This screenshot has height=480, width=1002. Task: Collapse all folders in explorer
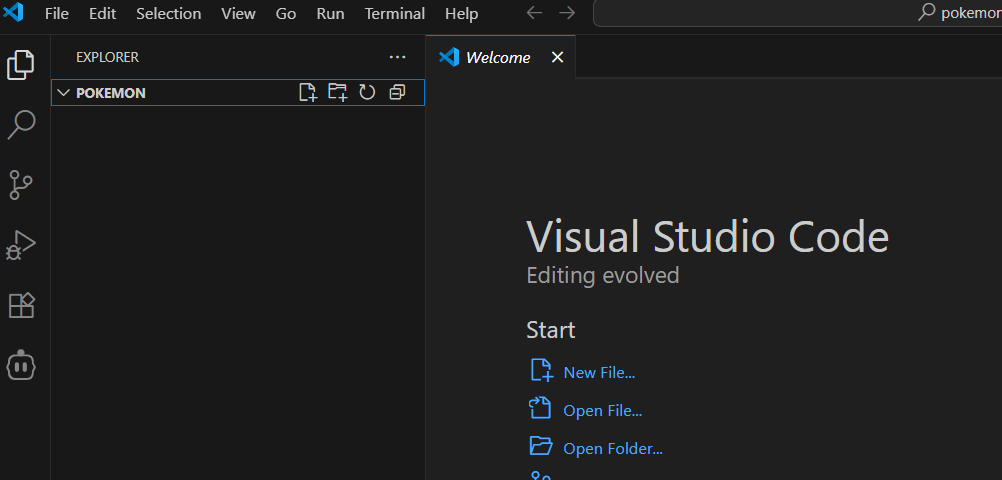click(397, 93)
